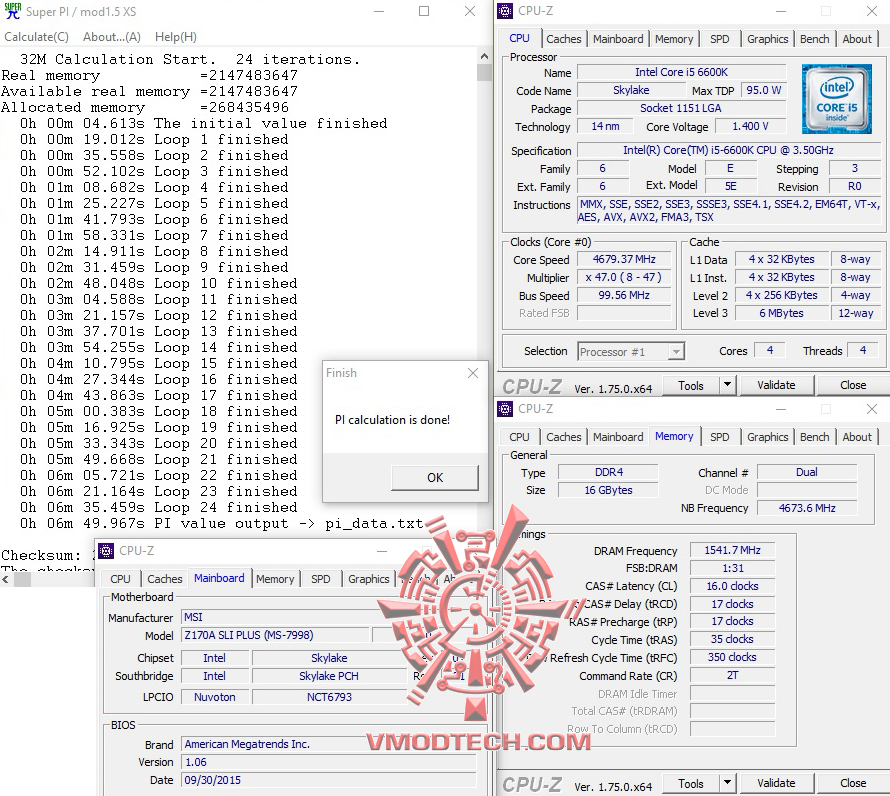890x796 pixels.
Task: Open the Processor #1 selection dropdown
Action: (x=675, y=352)
